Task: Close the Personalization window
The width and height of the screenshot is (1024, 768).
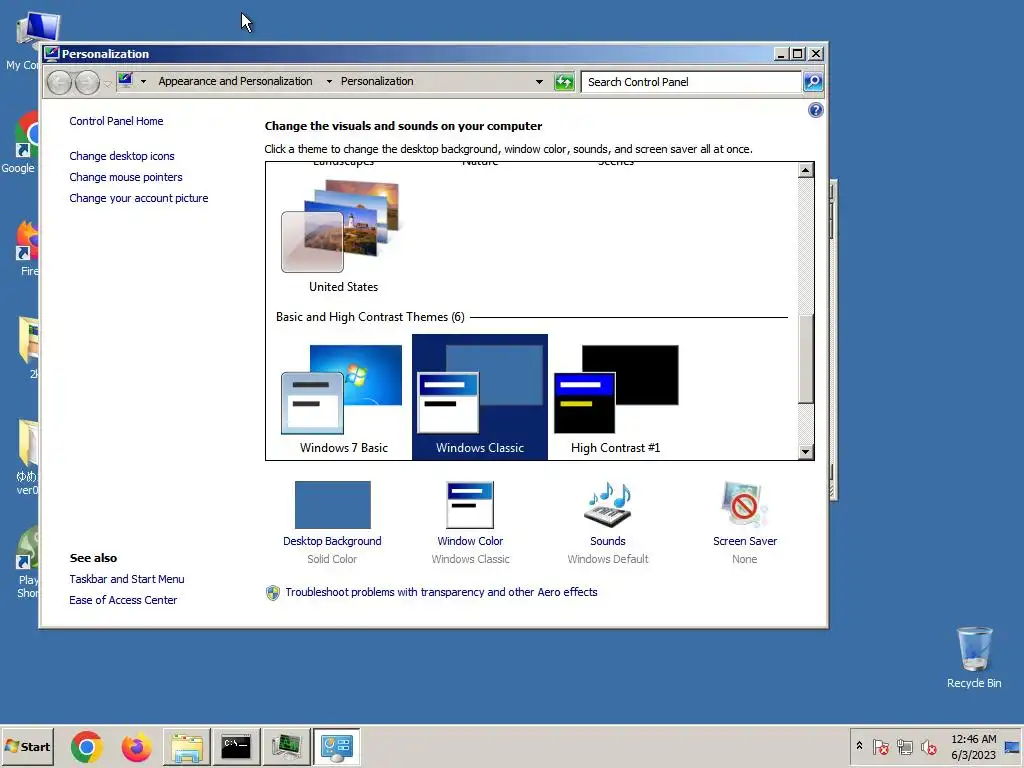Action: pos(816,54)
